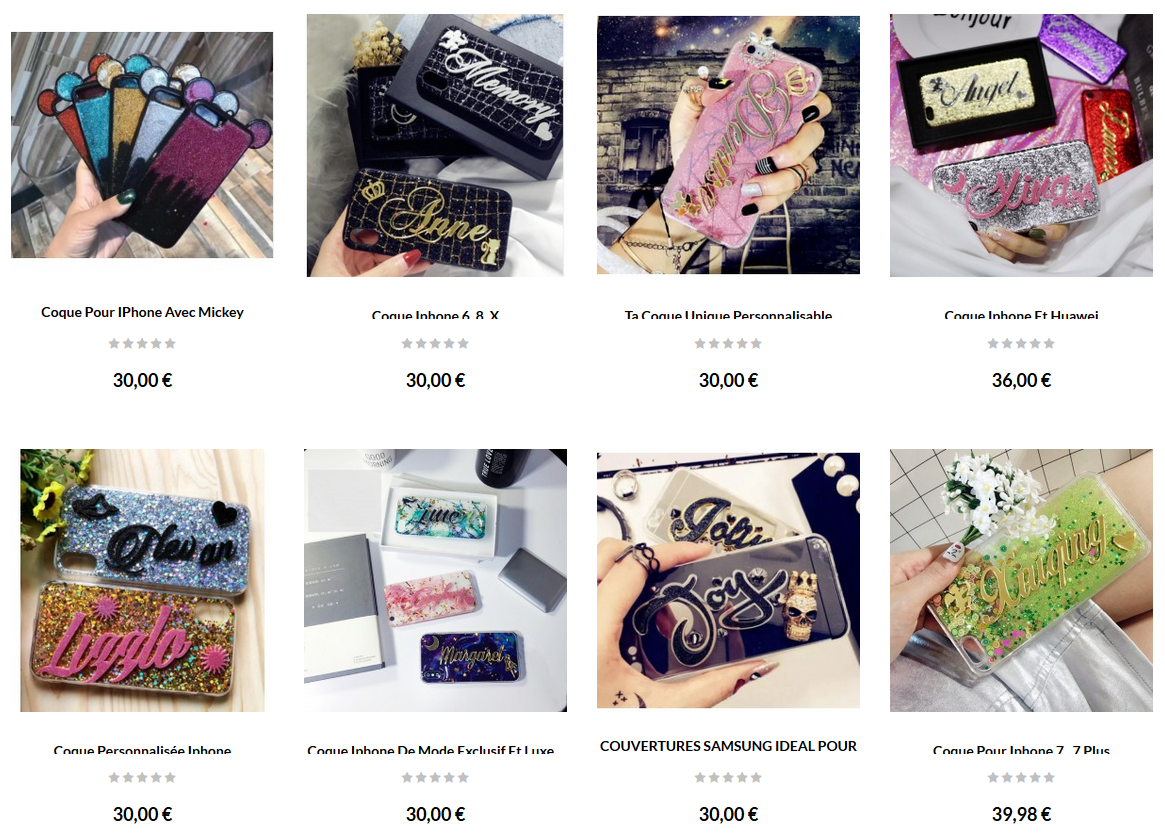Open Ta Coque Unique Personnalisable title

pos(728,315)
